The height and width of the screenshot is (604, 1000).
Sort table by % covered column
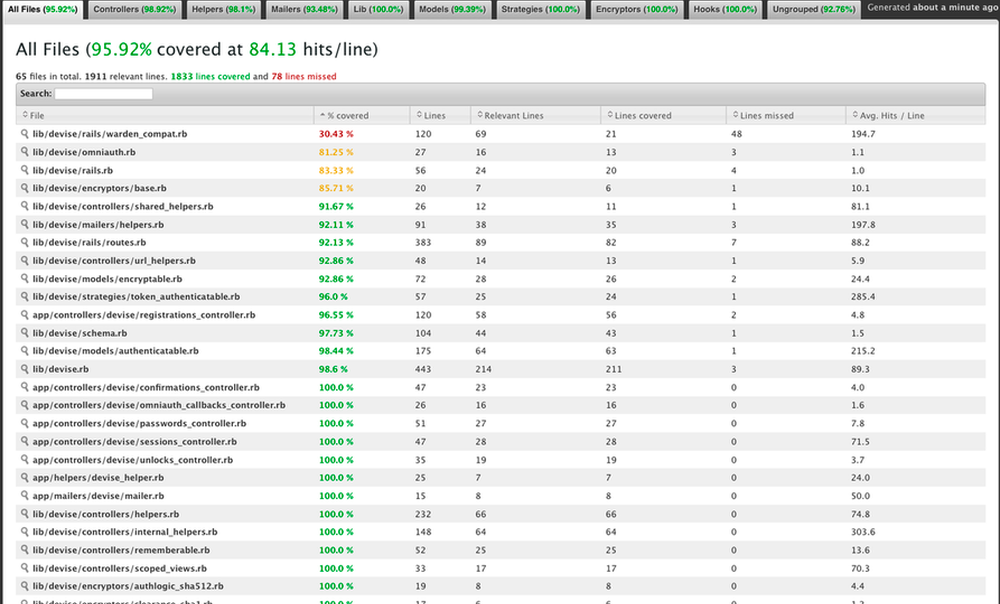click(362, 115)
